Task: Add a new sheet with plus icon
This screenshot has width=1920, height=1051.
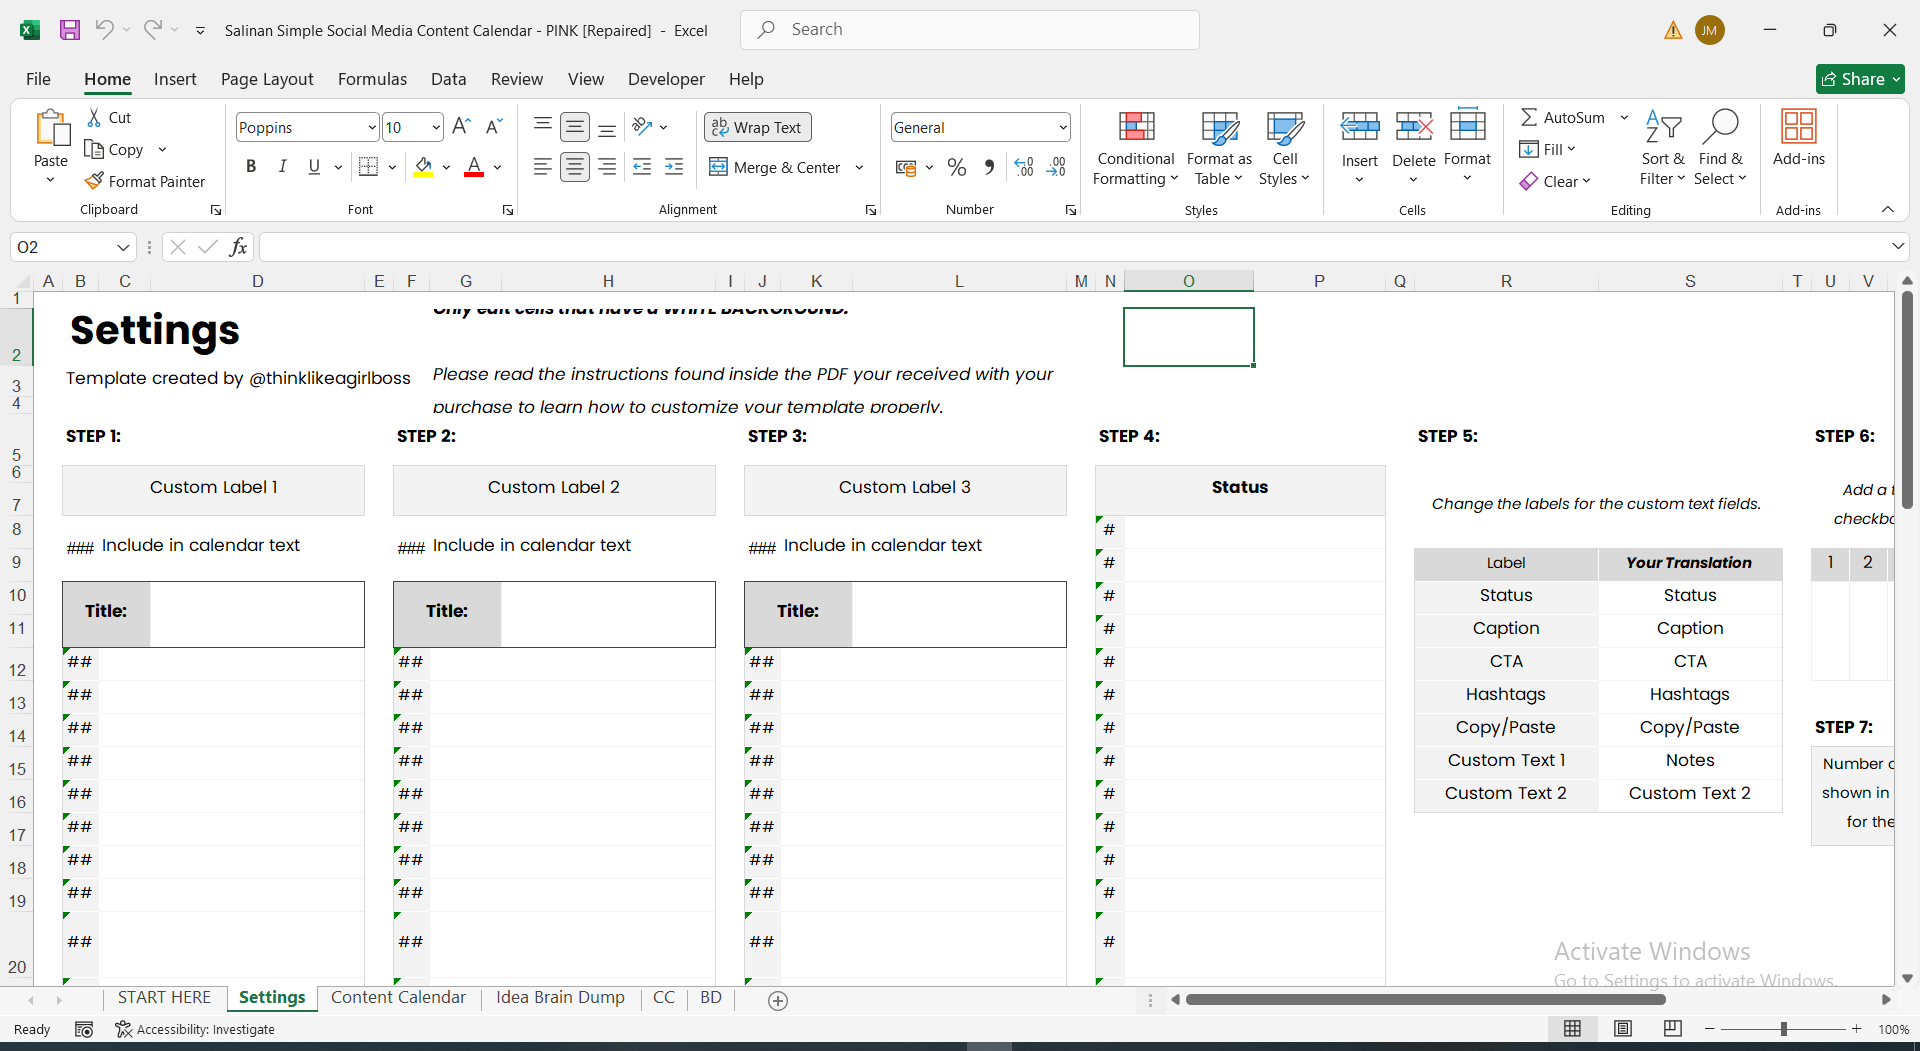Action: coord(778,1000)
